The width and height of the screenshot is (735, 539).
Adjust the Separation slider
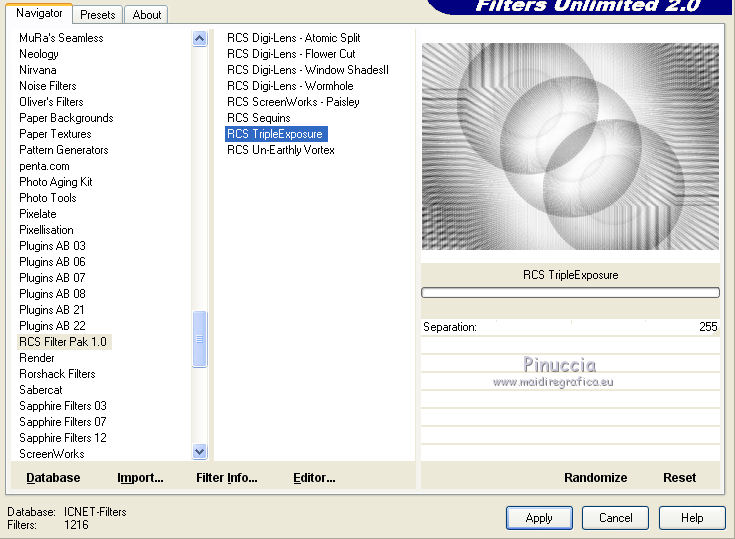click(570, 327)
